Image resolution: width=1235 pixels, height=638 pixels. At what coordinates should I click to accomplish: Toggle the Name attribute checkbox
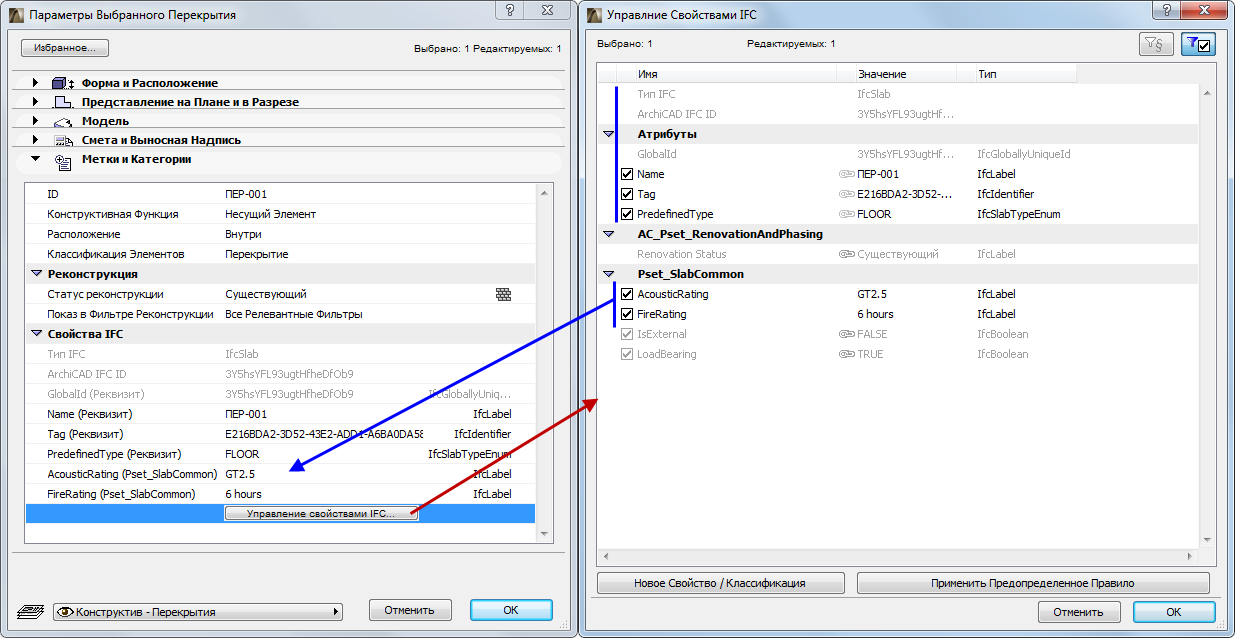tap(627, 174)
